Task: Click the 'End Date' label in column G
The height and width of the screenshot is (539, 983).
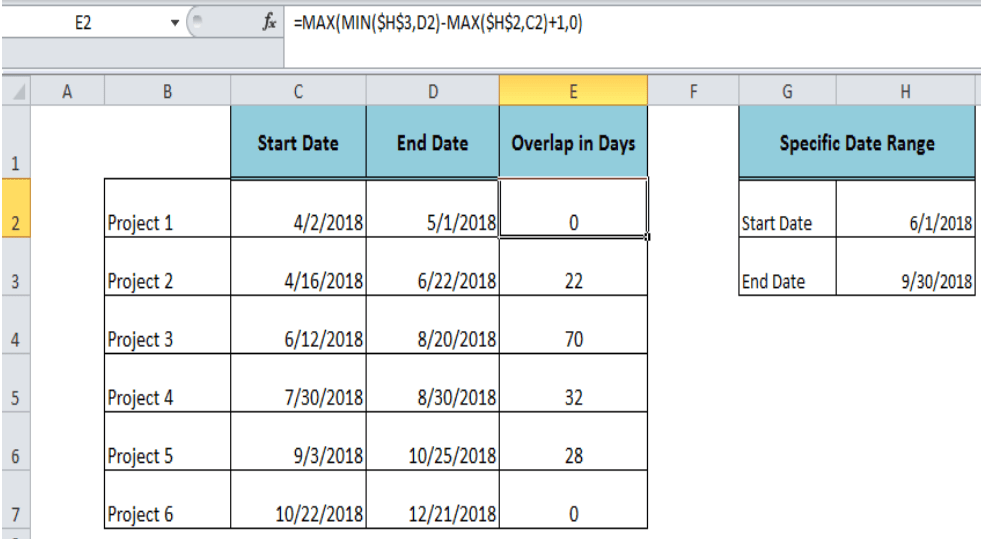Action: click(787, 266)
